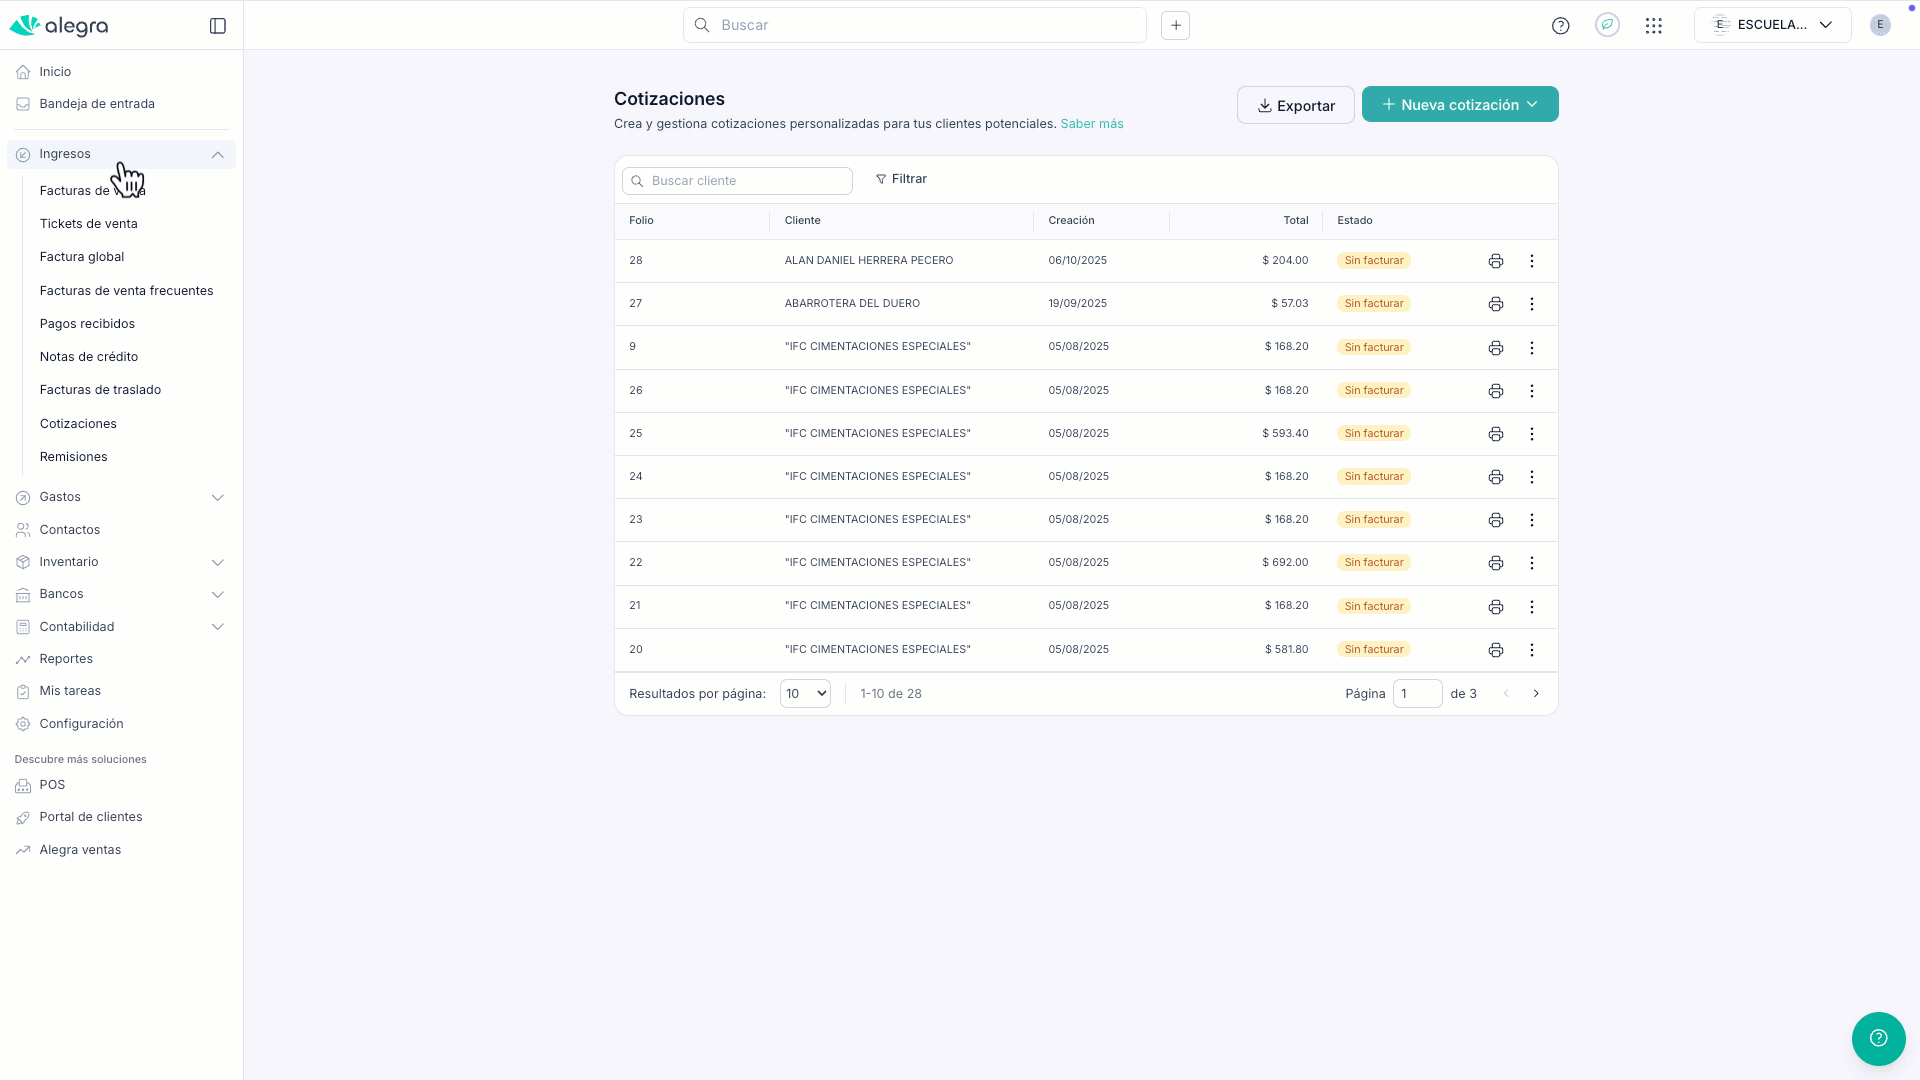This screenshot has height=1080, width=1920.
Task: Go to next page arrow
Action: (x=1536, y=694)
